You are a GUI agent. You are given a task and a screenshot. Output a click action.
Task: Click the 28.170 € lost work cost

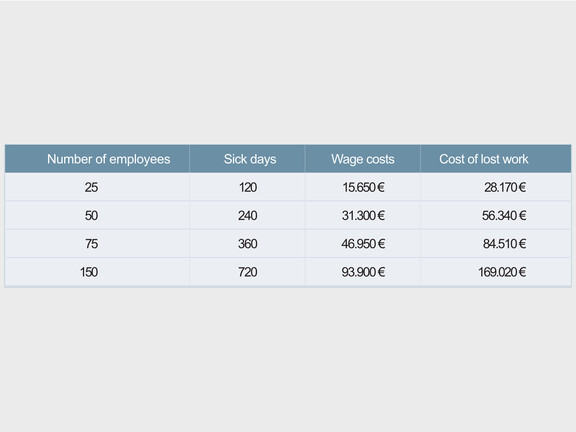505,187
